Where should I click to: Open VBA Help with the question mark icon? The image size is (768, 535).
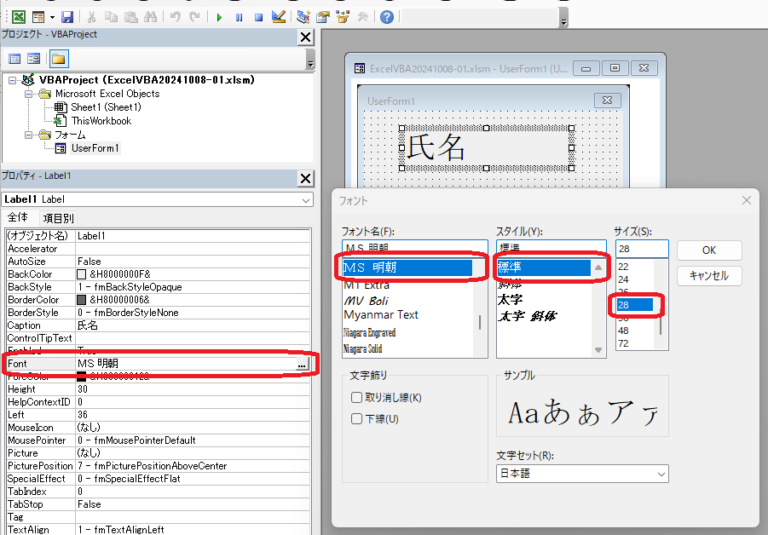[x=387, y=17]
